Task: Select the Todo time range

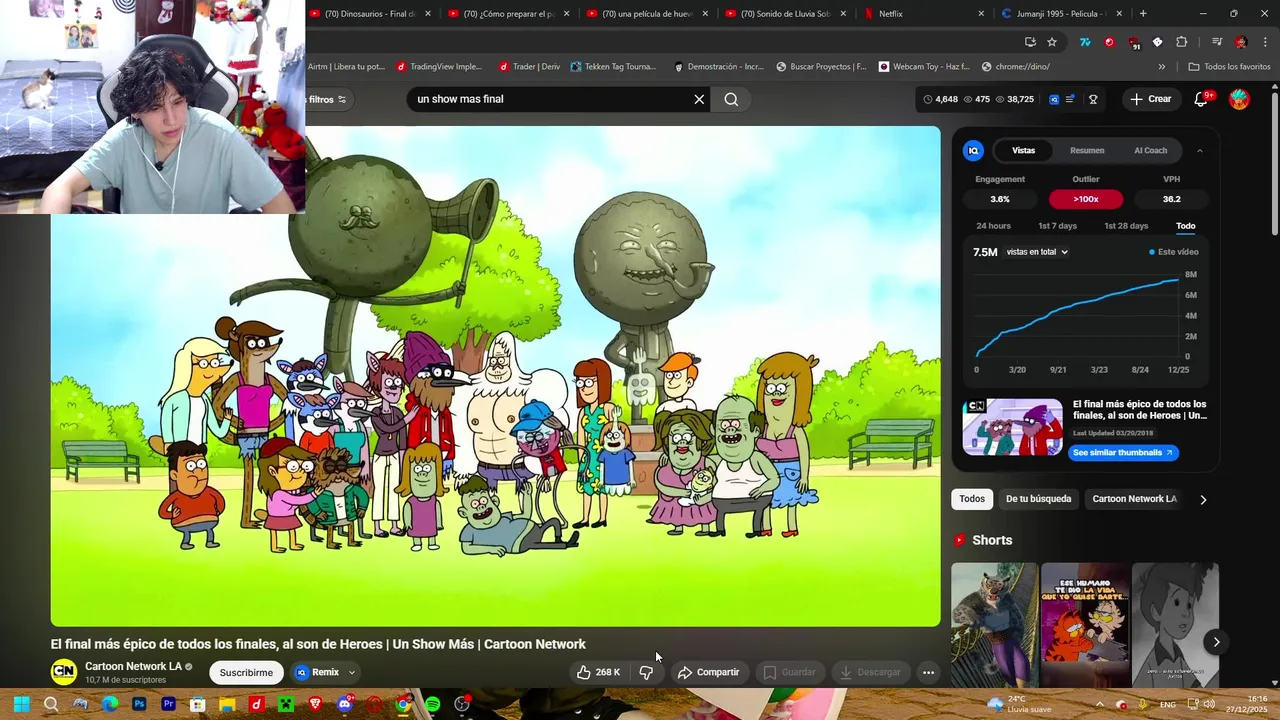Action: (1185, 226)
